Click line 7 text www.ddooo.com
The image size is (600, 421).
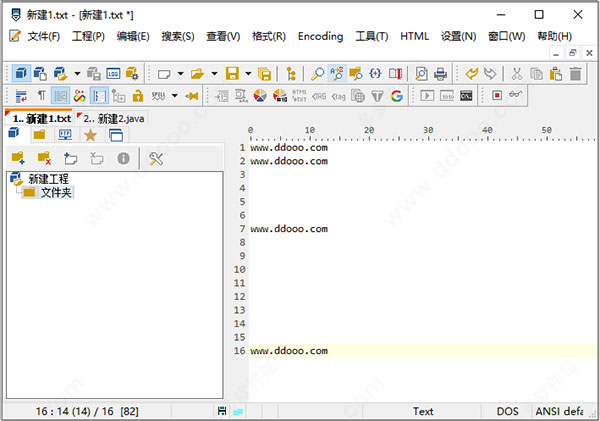point(289,229)
